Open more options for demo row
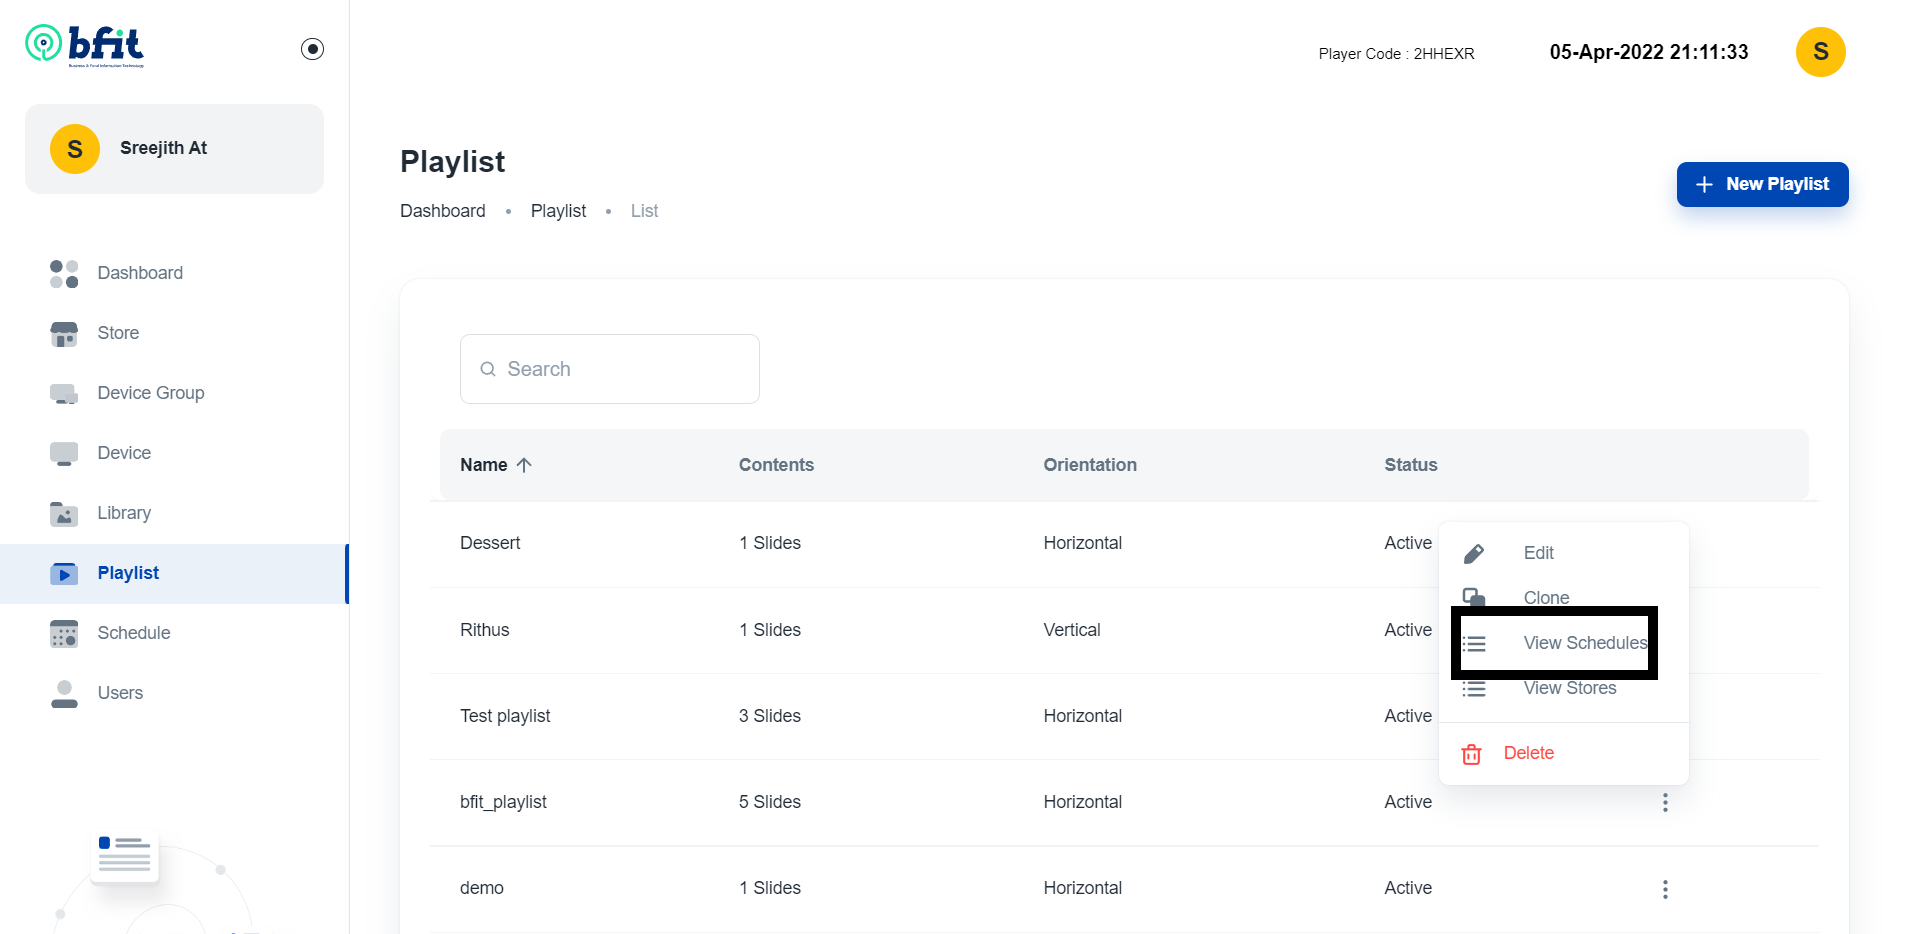Viewport: 1920px width, 934px height. (x=1665, y=889)
